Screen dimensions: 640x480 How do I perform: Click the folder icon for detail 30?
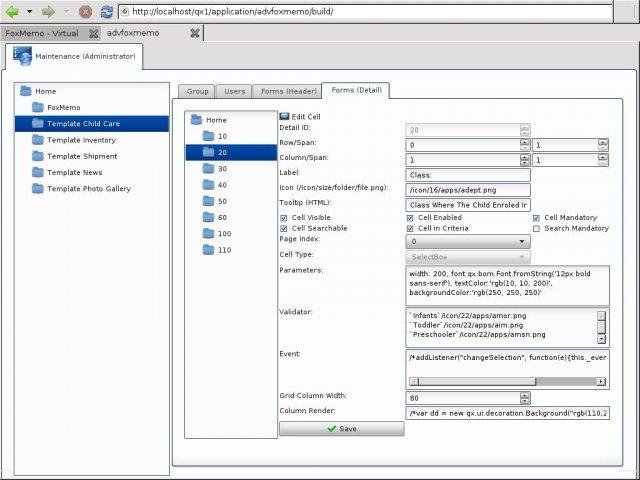(x=209, y=169)
